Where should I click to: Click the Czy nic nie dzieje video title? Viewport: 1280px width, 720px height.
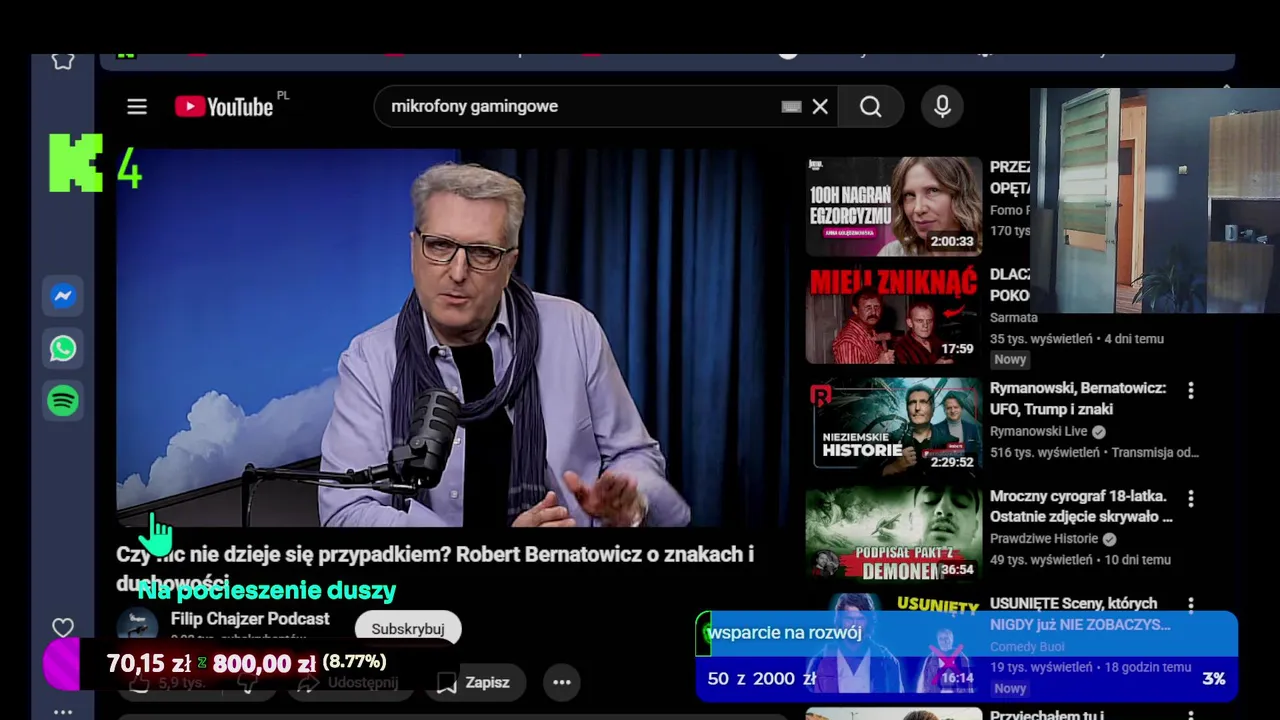pos(435,567)
